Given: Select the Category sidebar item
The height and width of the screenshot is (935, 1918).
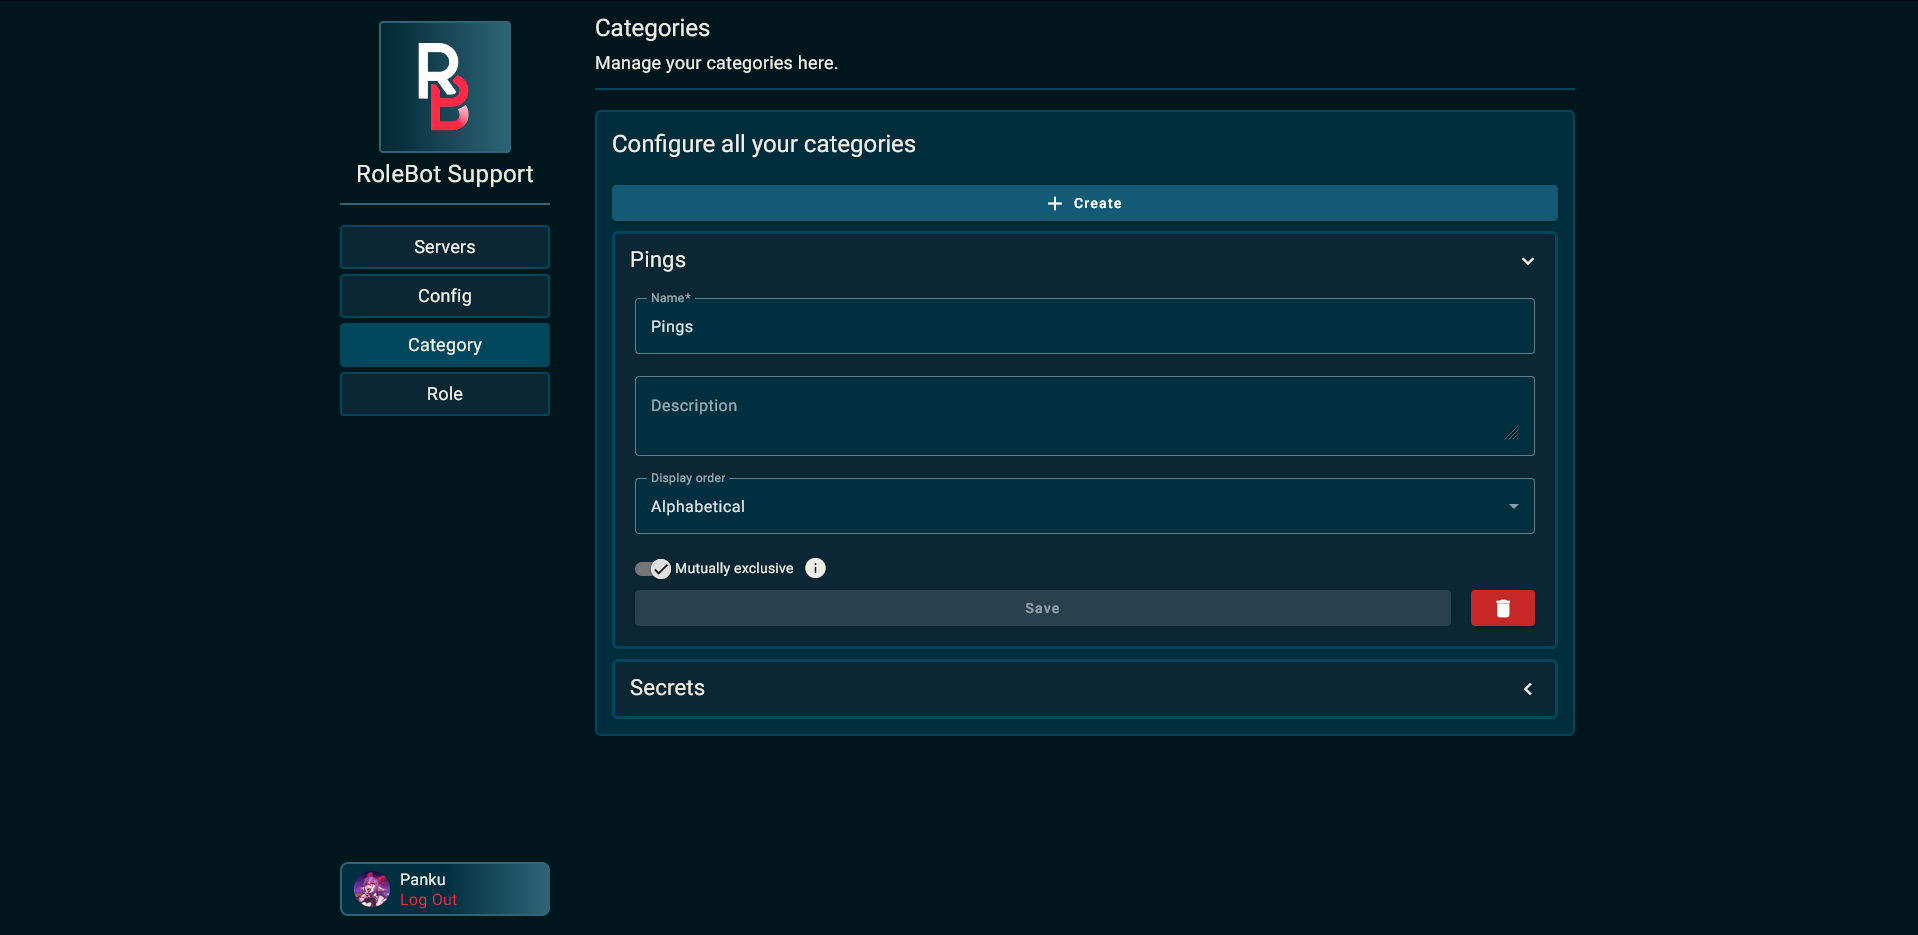Looking at the screenshot, I should click(x=444, y=344).
